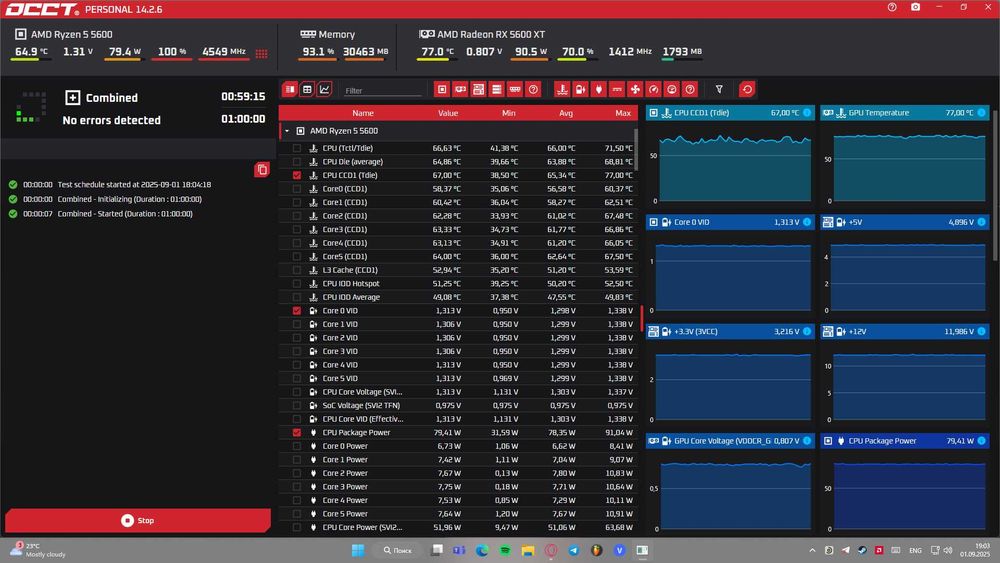The image size is (1000, 563).
Task: Click the +3.3V (3VCC) graph panel
Action: click(730, 375)
